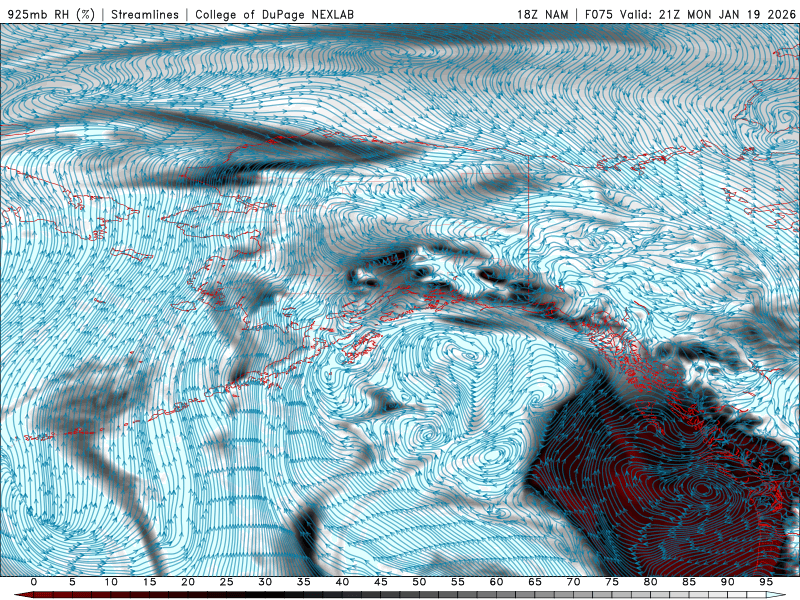Click the "65" color scale tick label
This screenshot has height=600, width=800.
[x=535, y=582]
